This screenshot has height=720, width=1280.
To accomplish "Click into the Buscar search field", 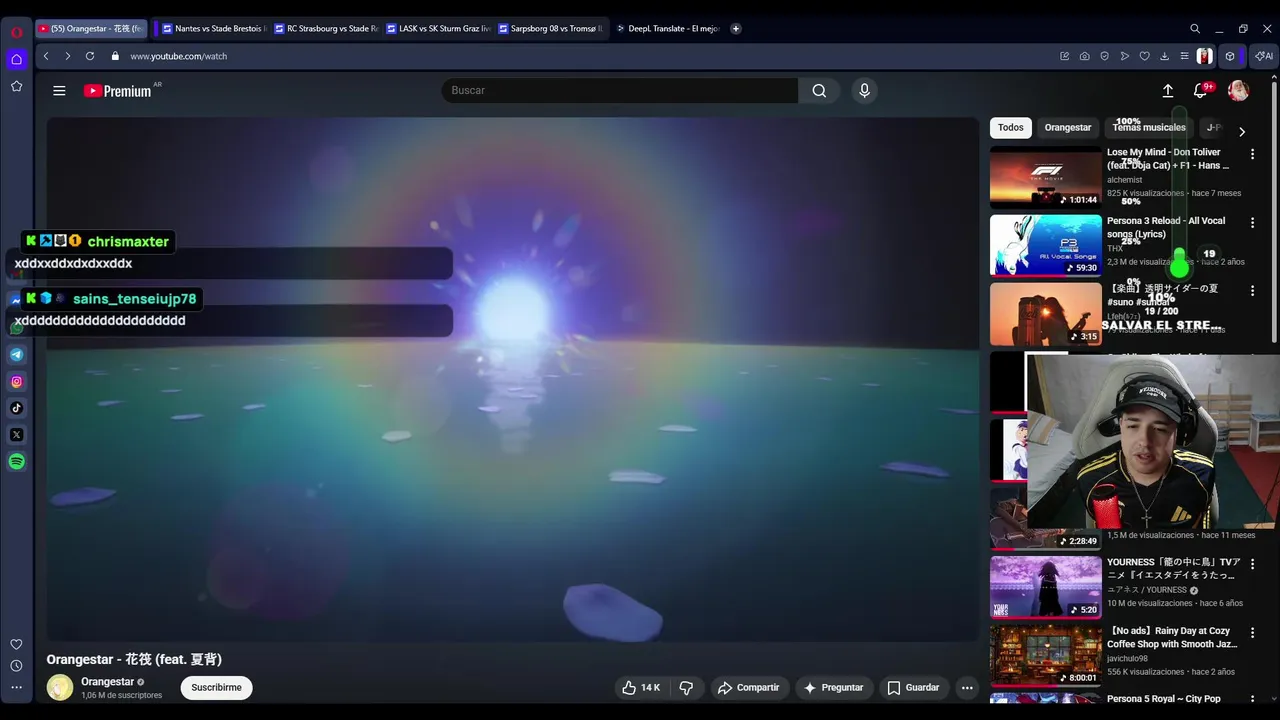I will (620, 90).
